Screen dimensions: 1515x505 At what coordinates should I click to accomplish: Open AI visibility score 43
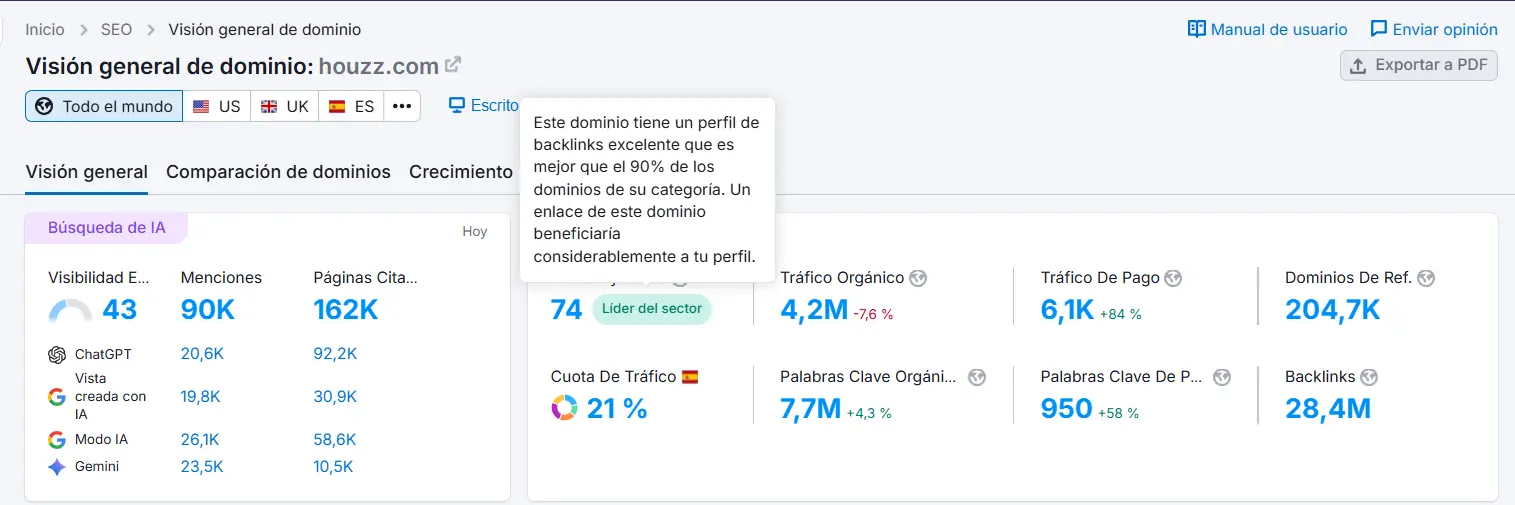coord(119,310)
